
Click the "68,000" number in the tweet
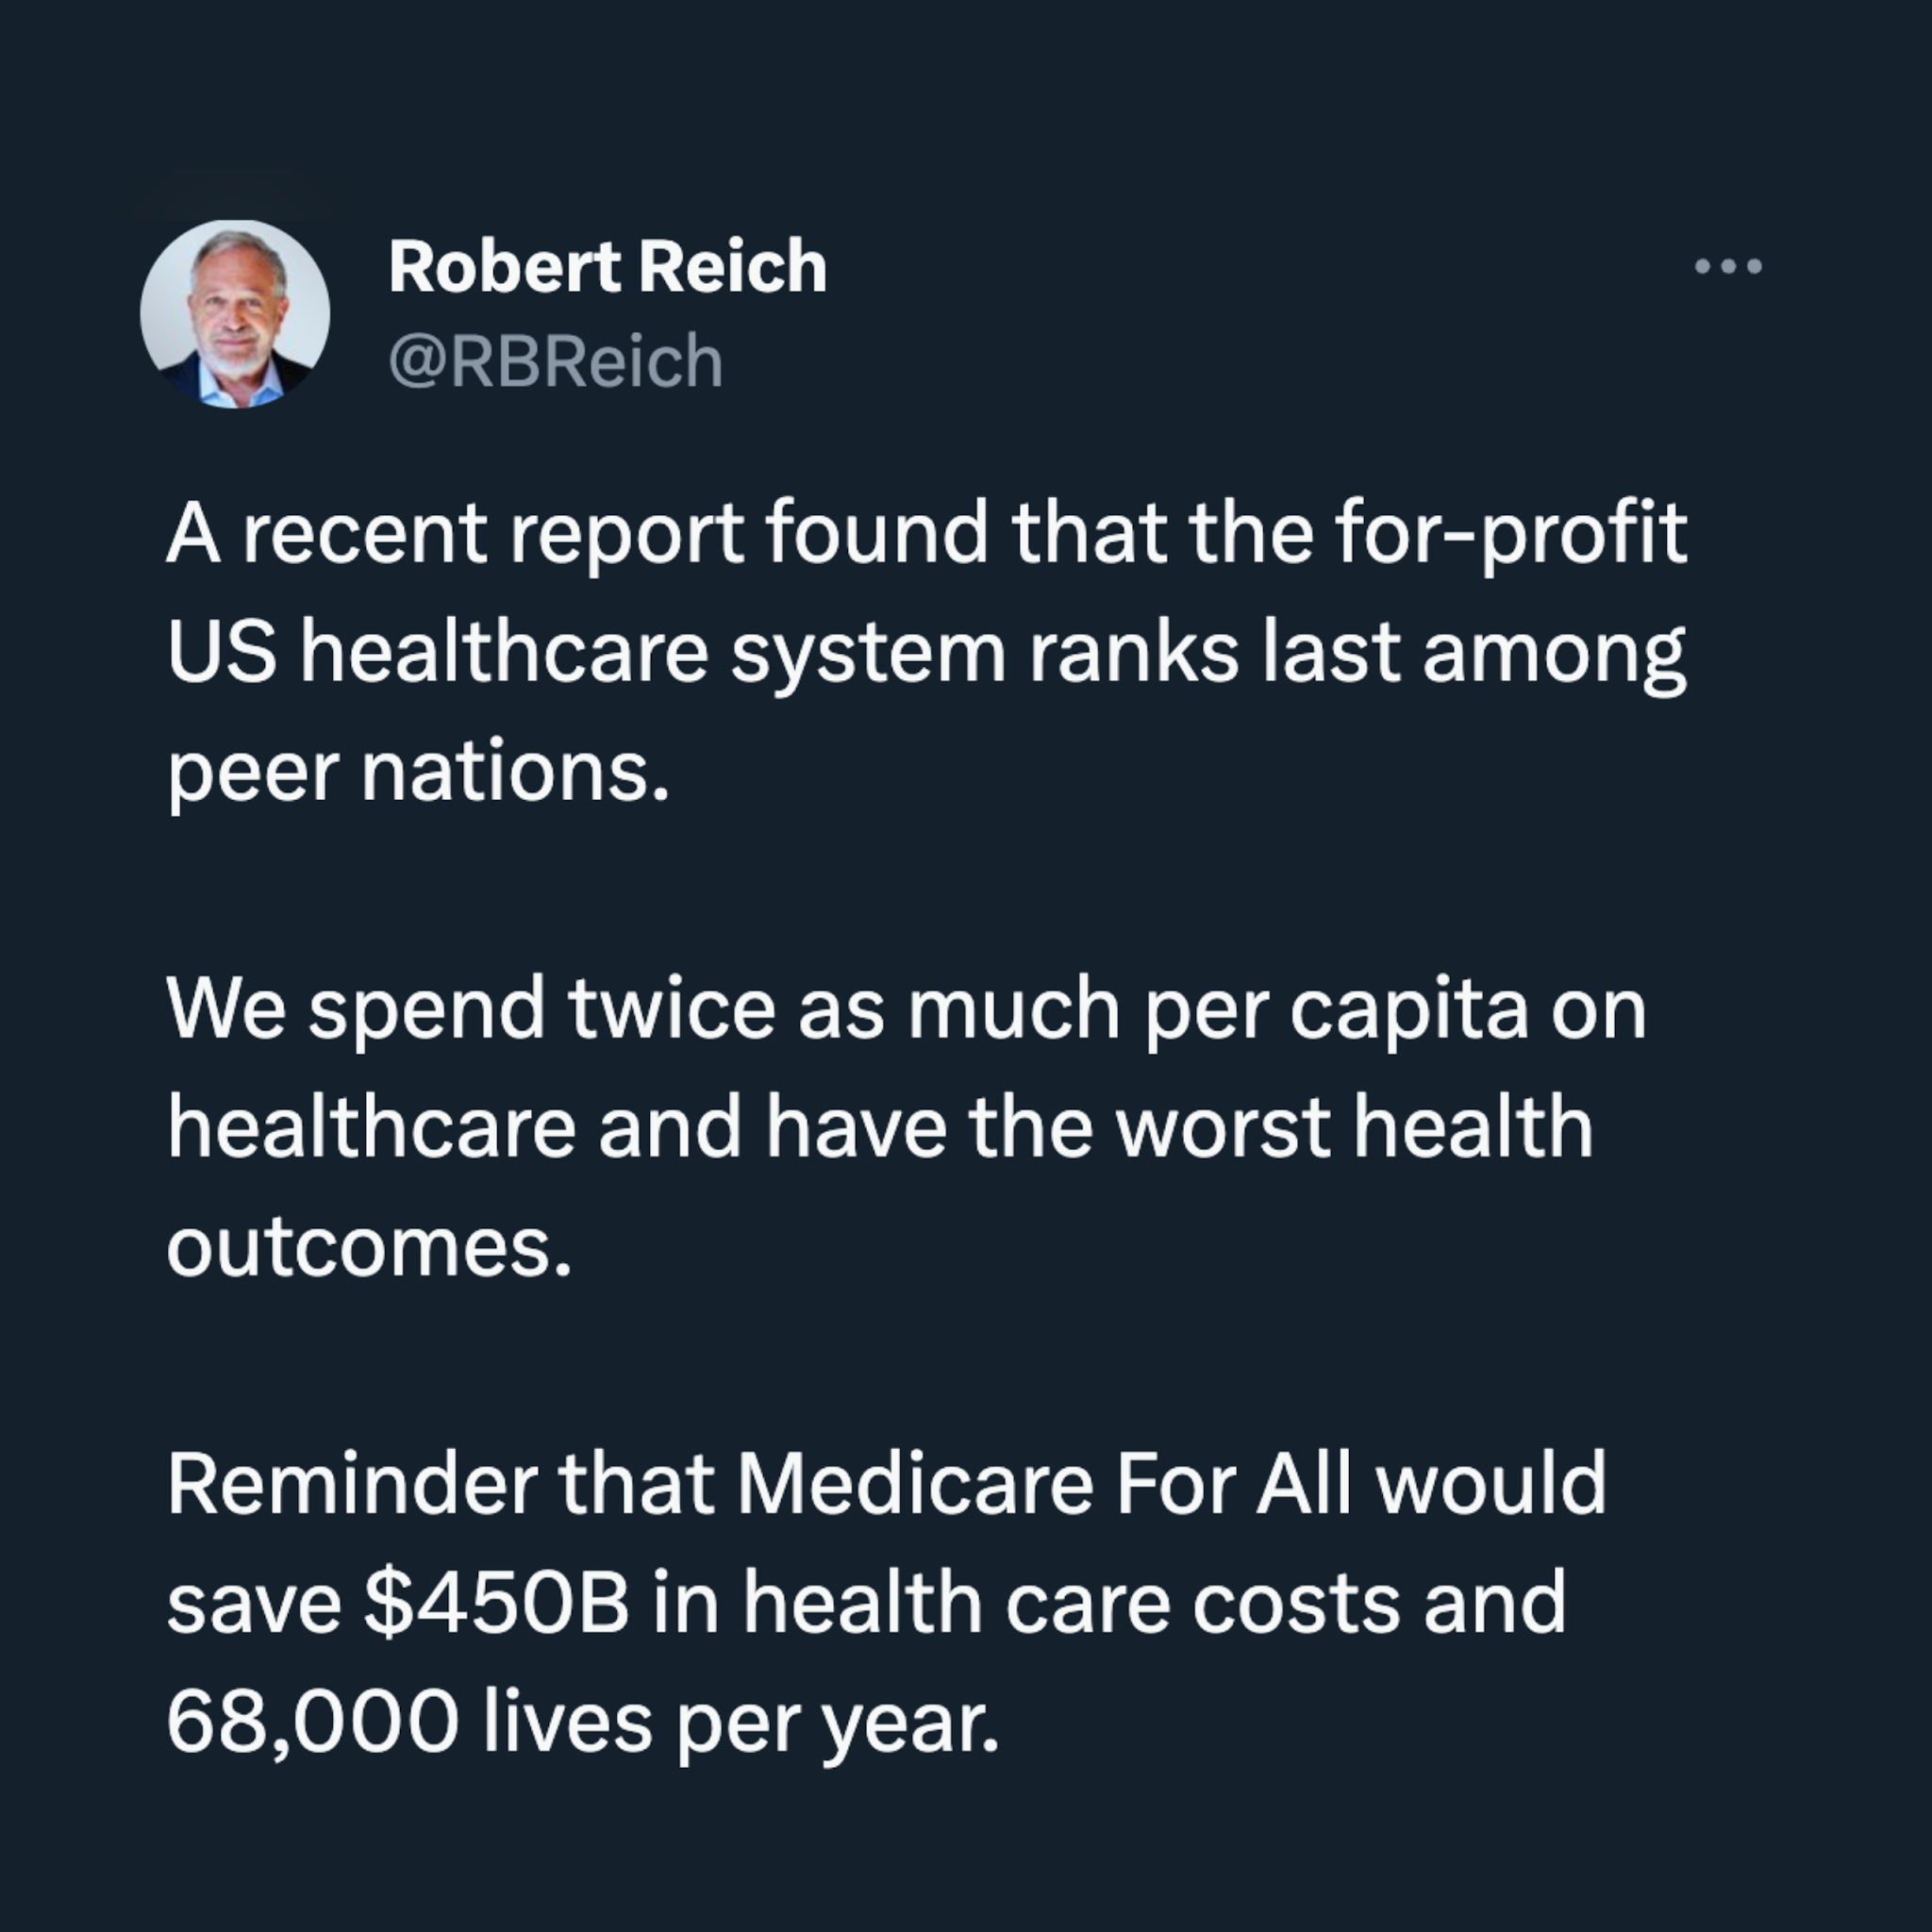(x=312, y=1722)
